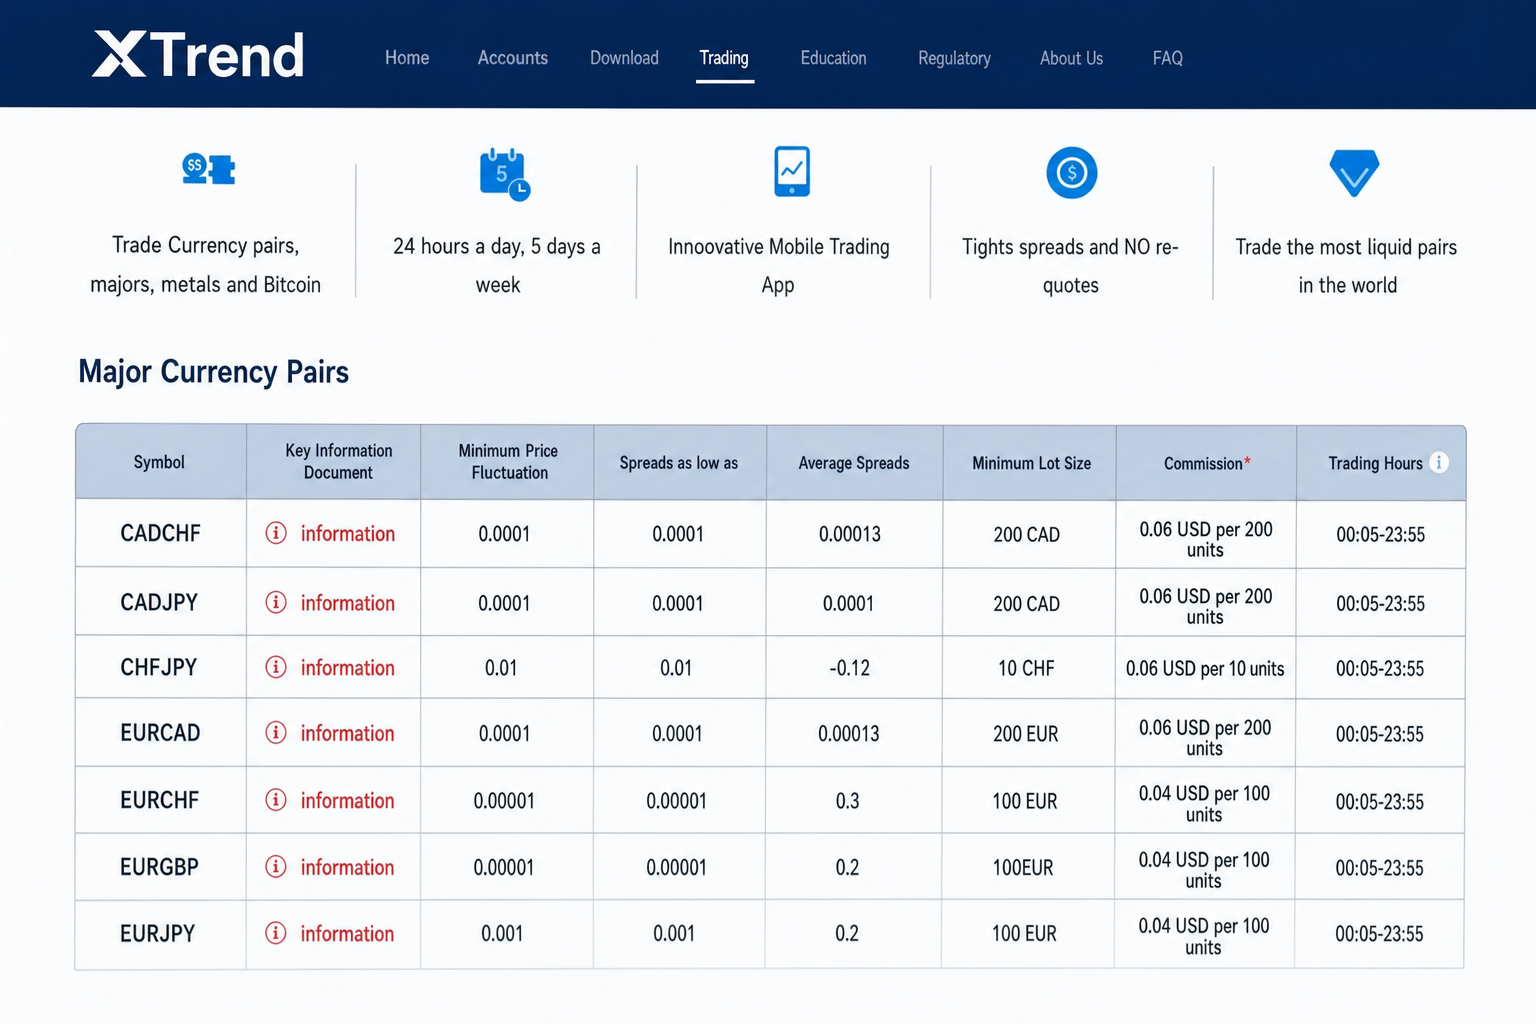This screenshot has height=1024, width=1536.
Task: Click the Commission column header
Action: 1206,463
